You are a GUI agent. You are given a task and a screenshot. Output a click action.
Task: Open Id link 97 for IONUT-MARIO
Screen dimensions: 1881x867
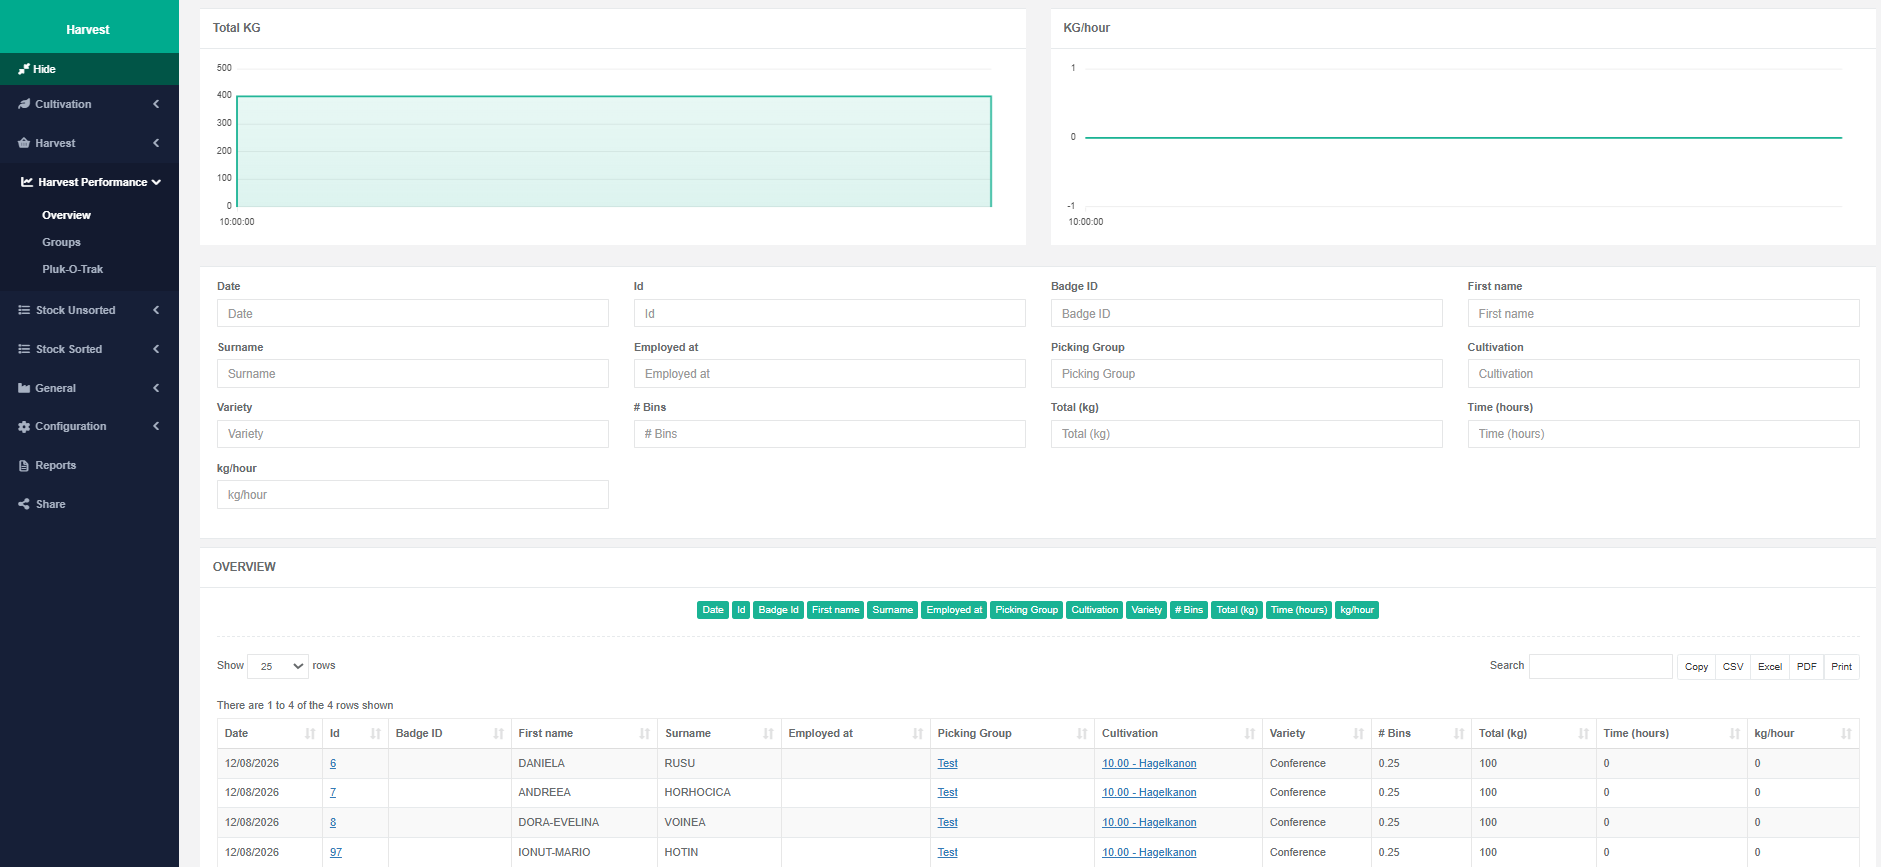336,853
